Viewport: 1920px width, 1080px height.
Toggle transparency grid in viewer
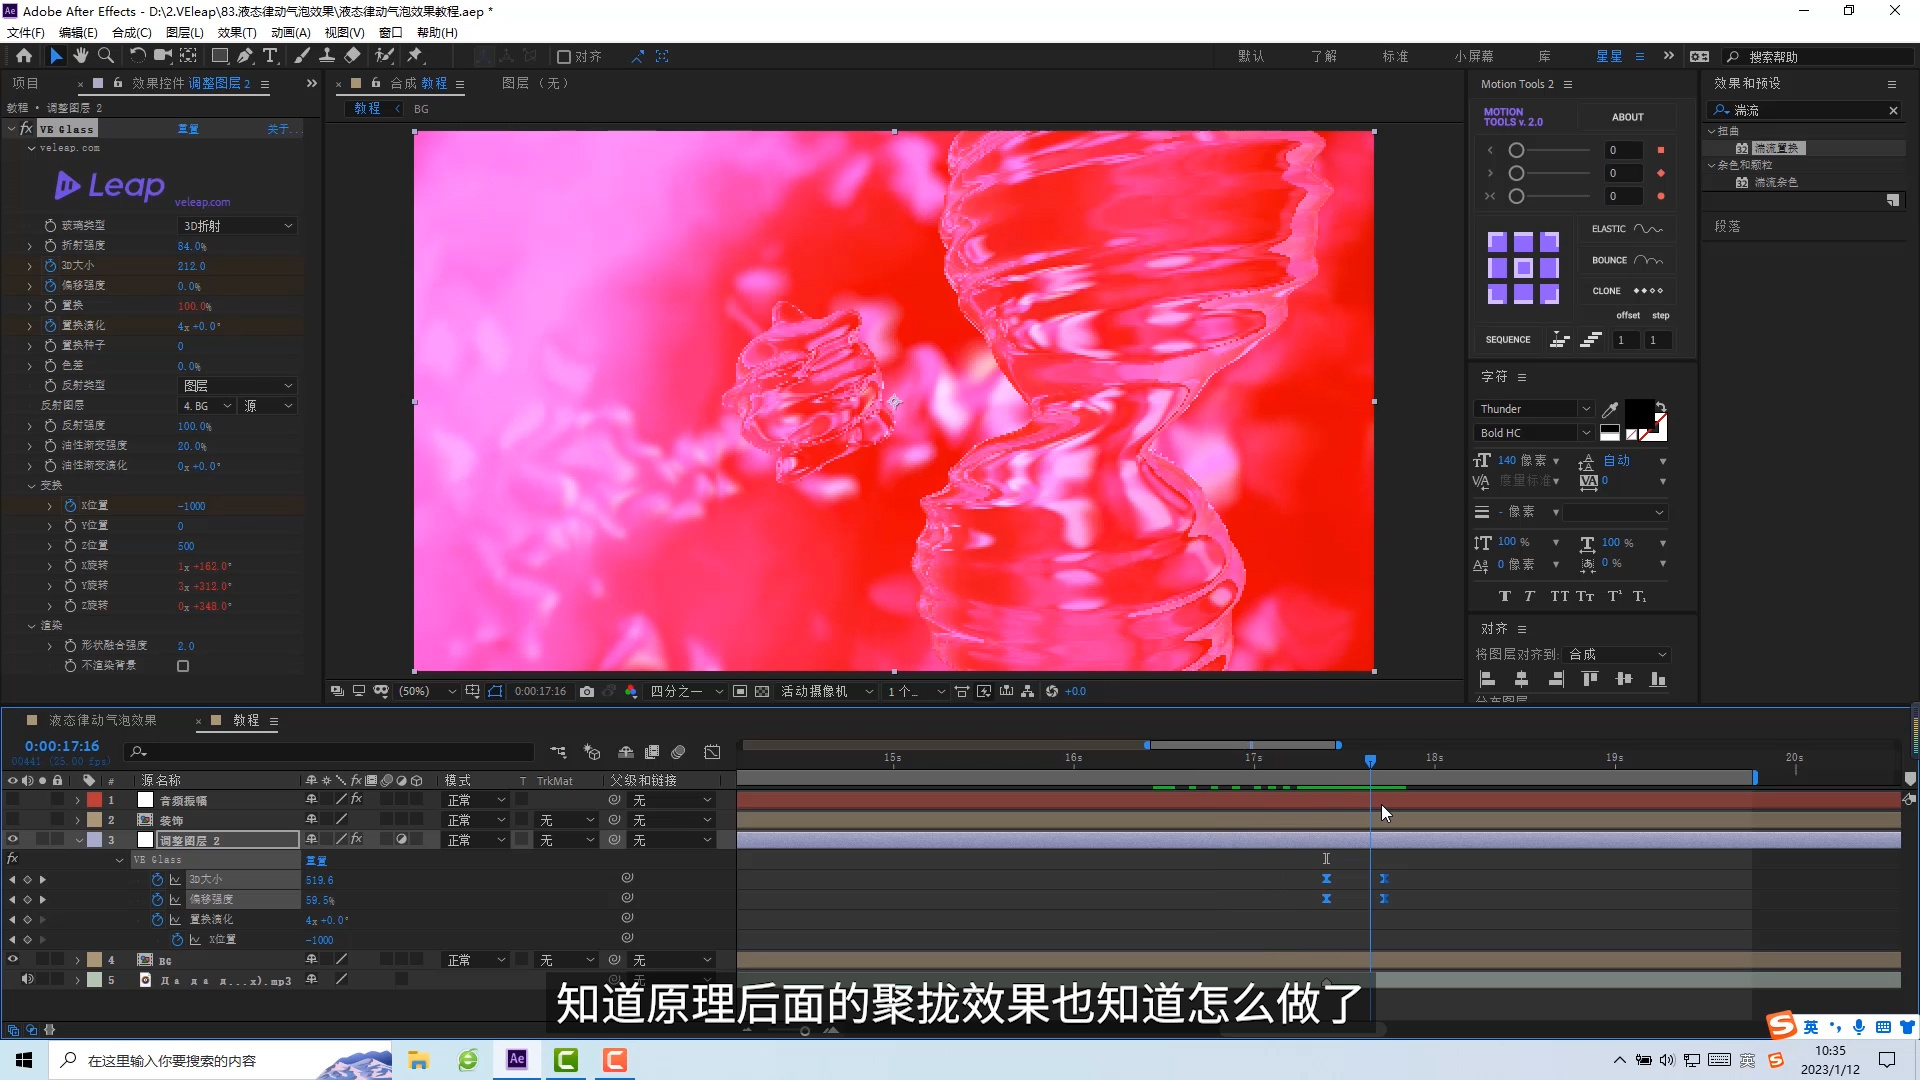click(x=762, y=691)
